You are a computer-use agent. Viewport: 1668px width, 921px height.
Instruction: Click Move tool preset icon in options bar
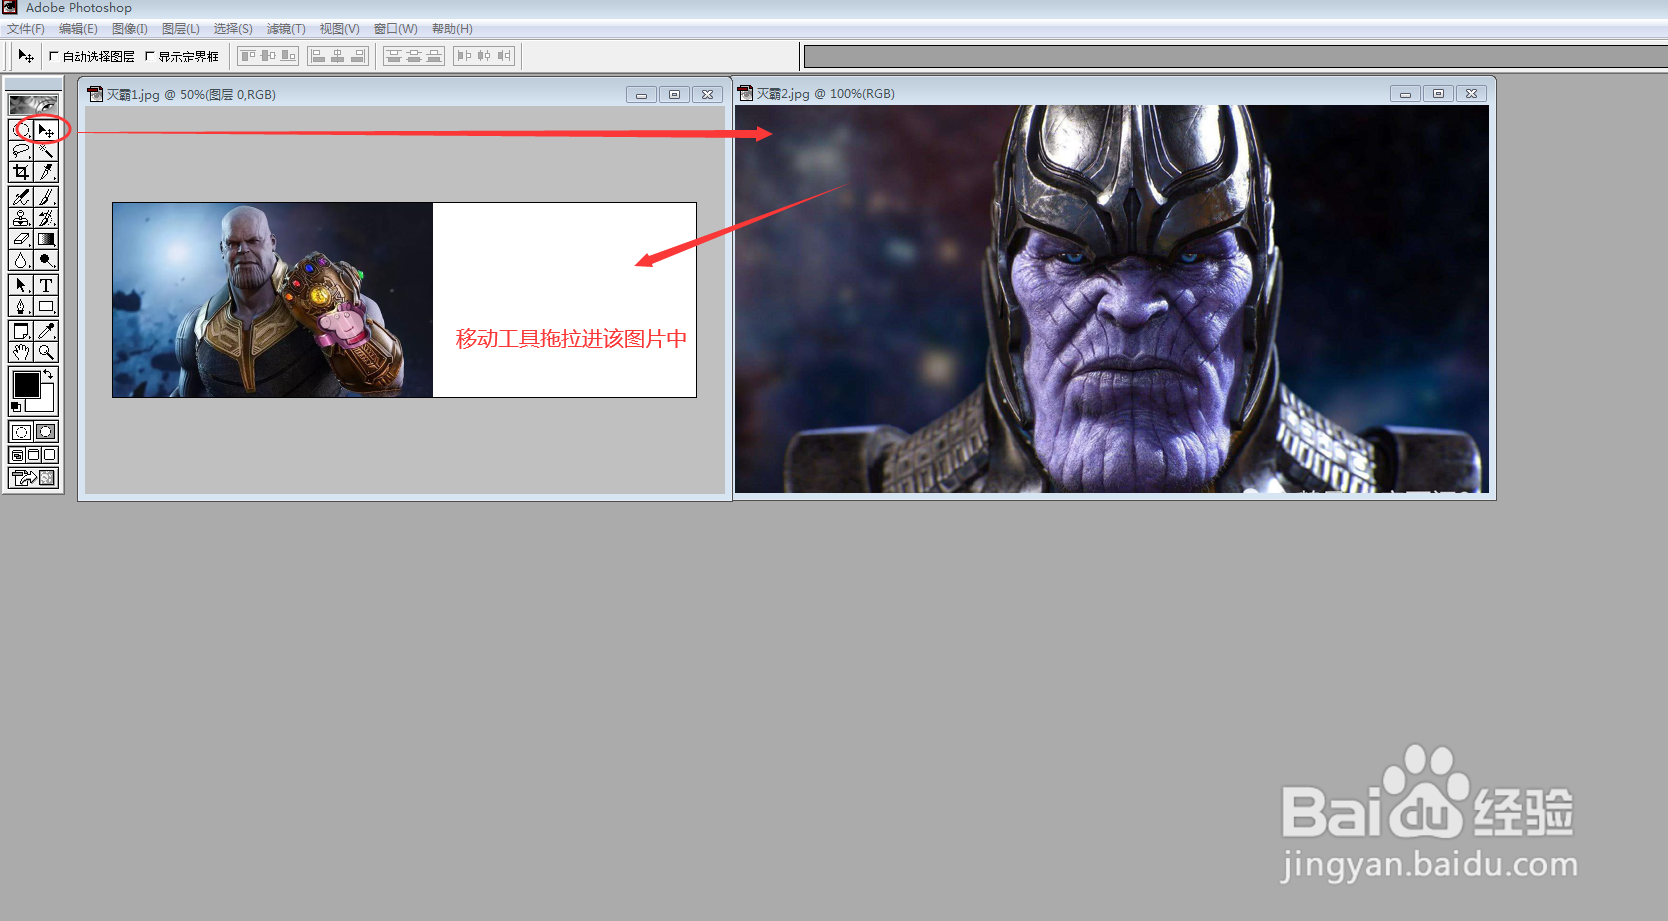click(x=26, y=56)
